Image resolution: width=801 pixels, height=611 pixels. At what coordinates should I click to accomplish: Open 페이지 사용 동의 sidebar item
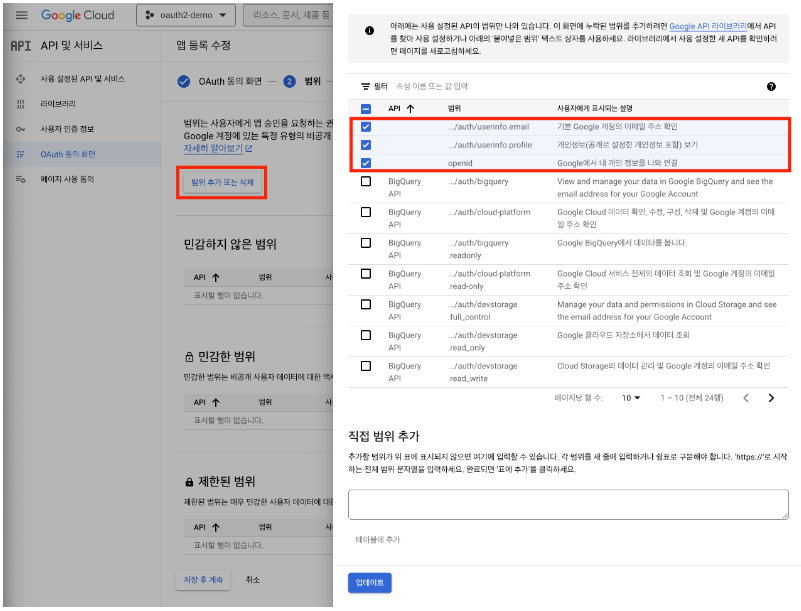click(x=67, y=179)
